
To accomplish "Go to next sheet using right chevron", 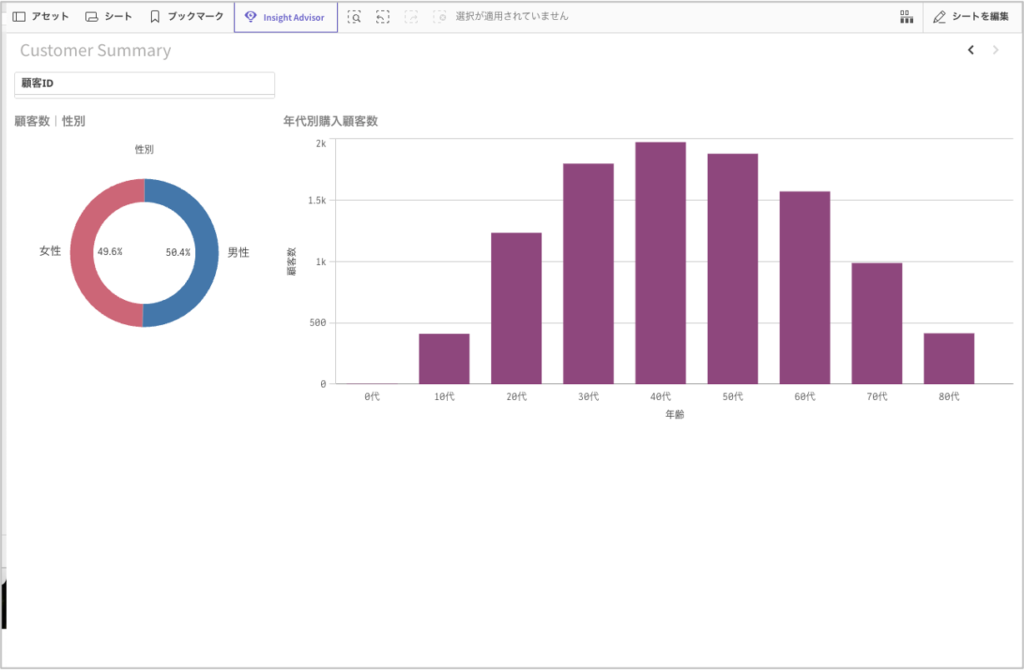I will tap(995, 50).
